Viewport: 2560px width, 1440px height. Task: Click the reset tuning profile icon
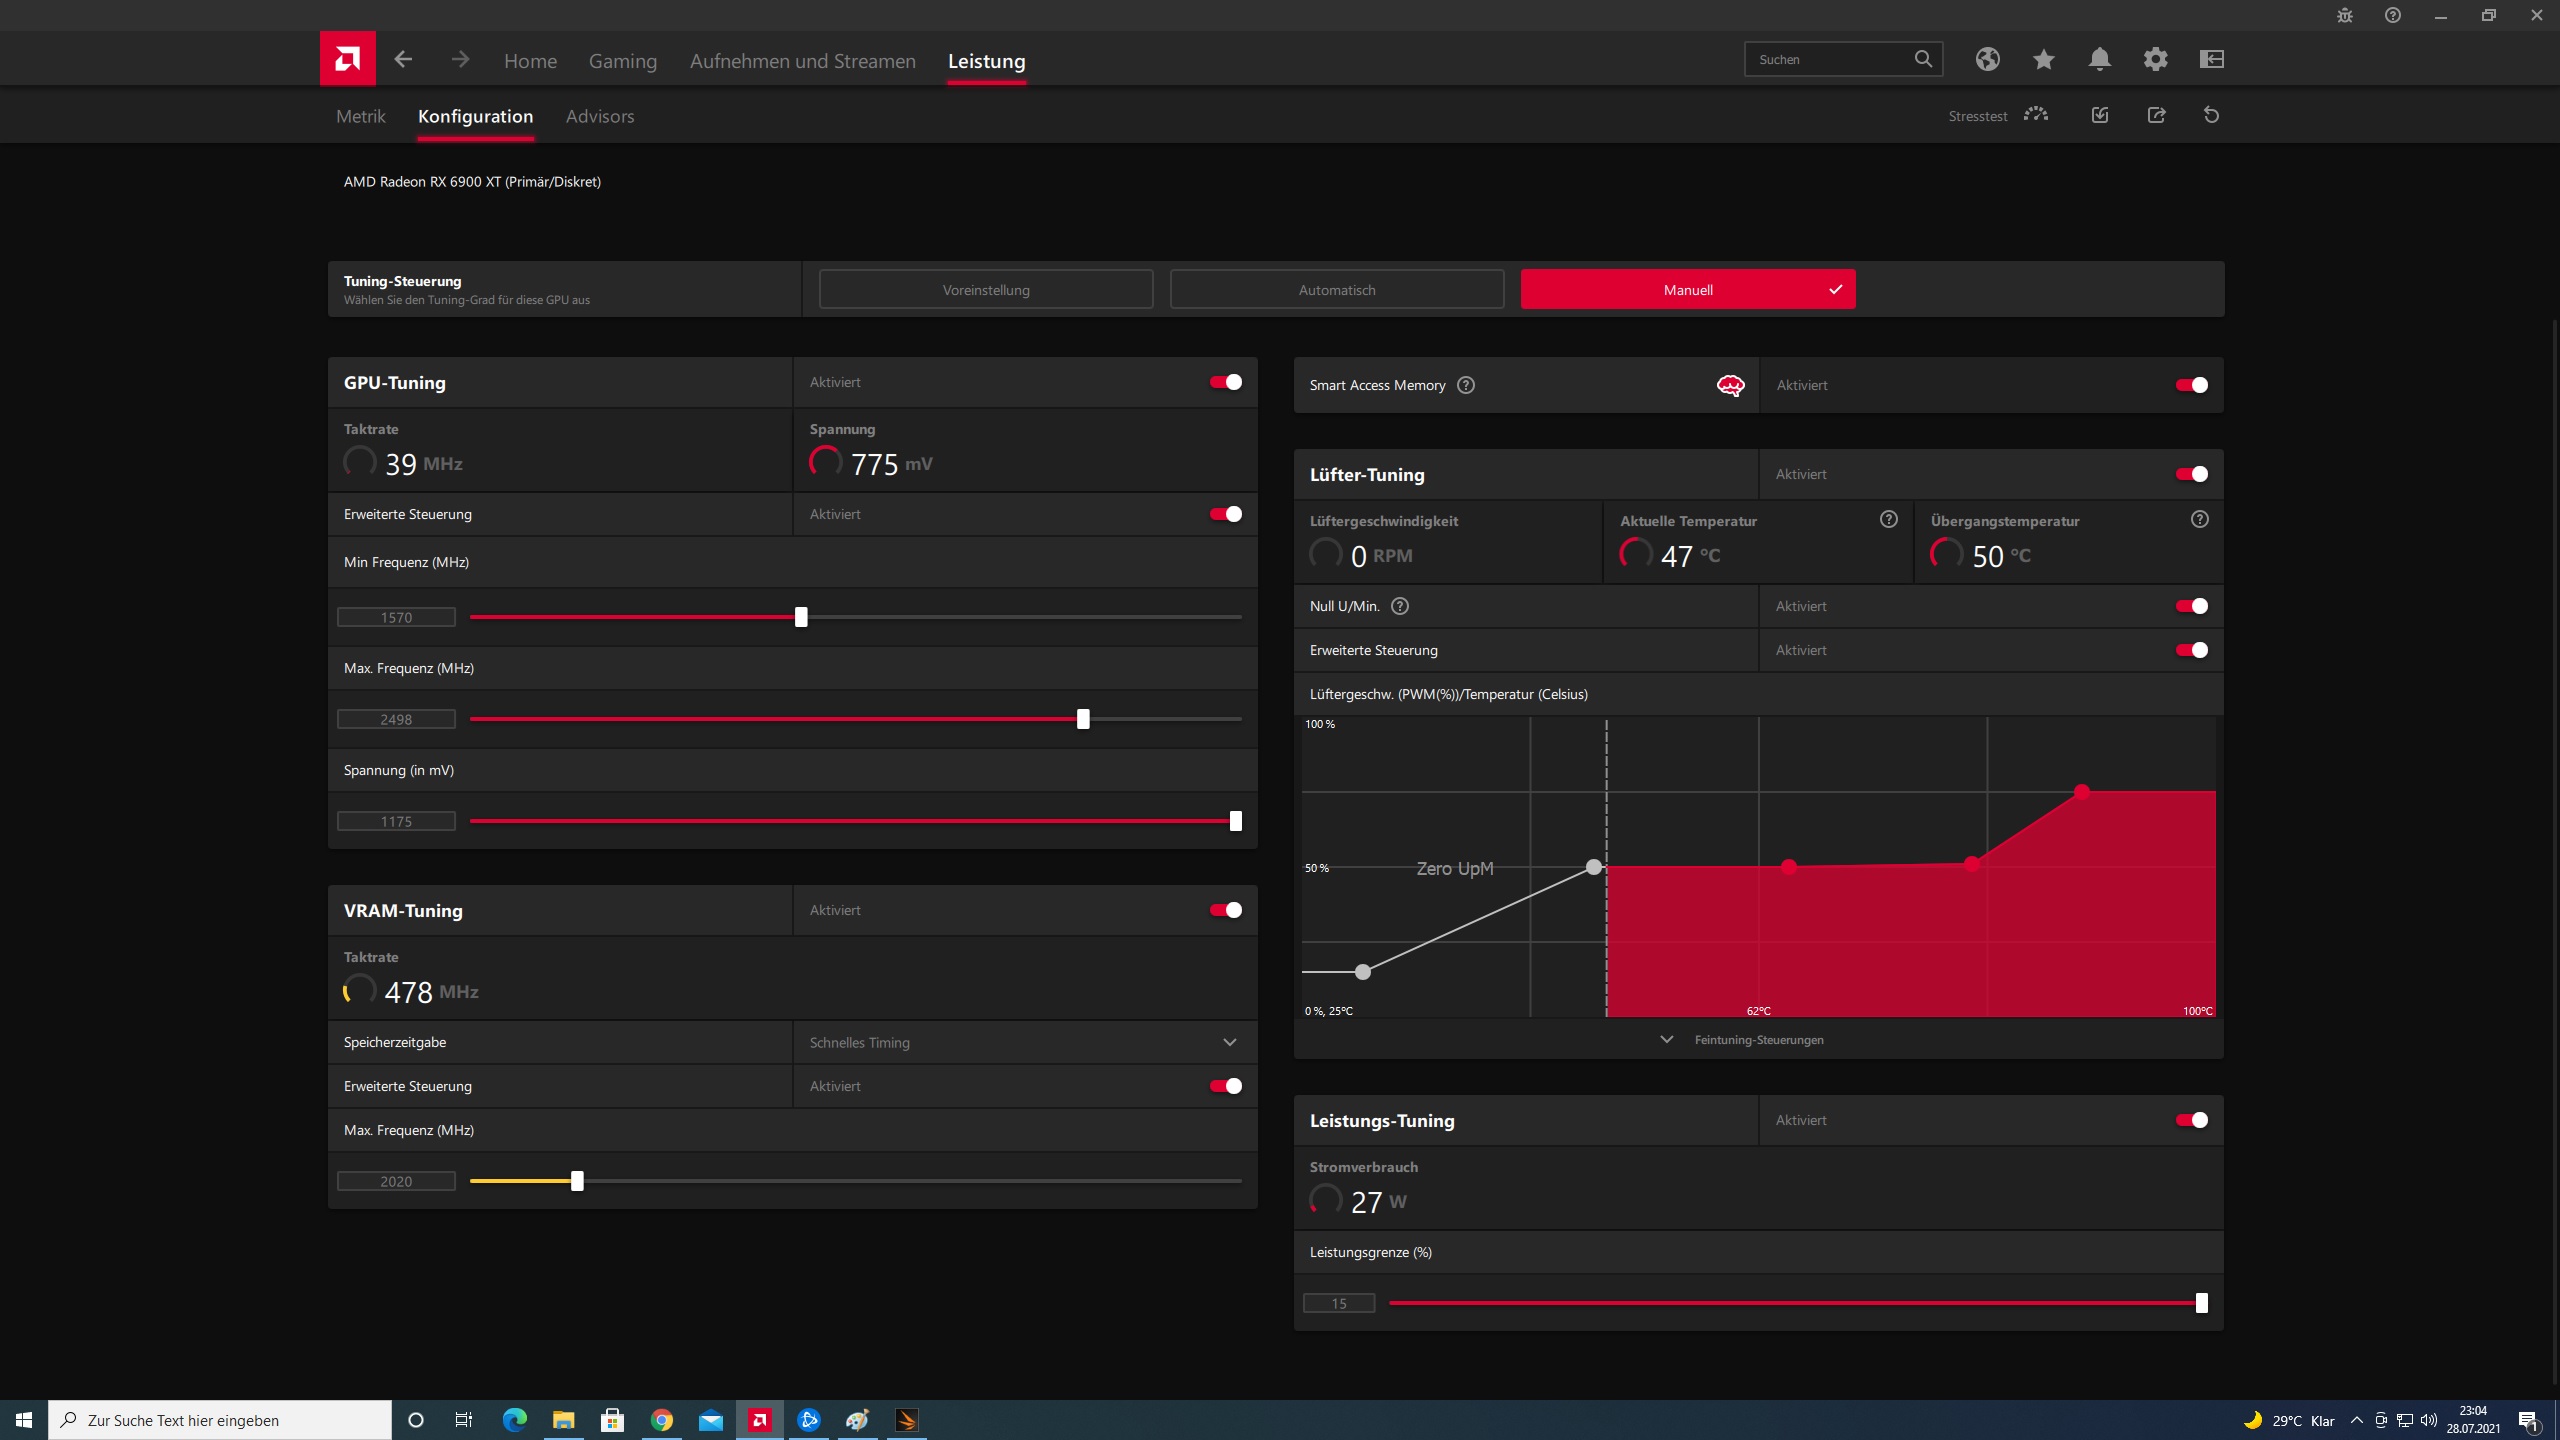pyautogui.click(x=2211, y=115)
